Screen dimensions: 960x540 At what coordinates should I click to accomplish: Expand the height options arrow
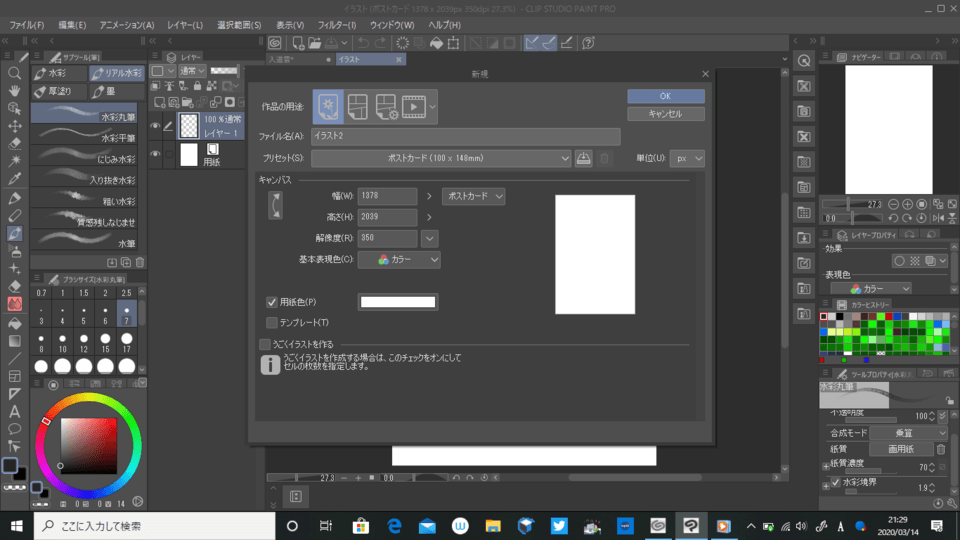pyautogui.click(x=429, y=217)
